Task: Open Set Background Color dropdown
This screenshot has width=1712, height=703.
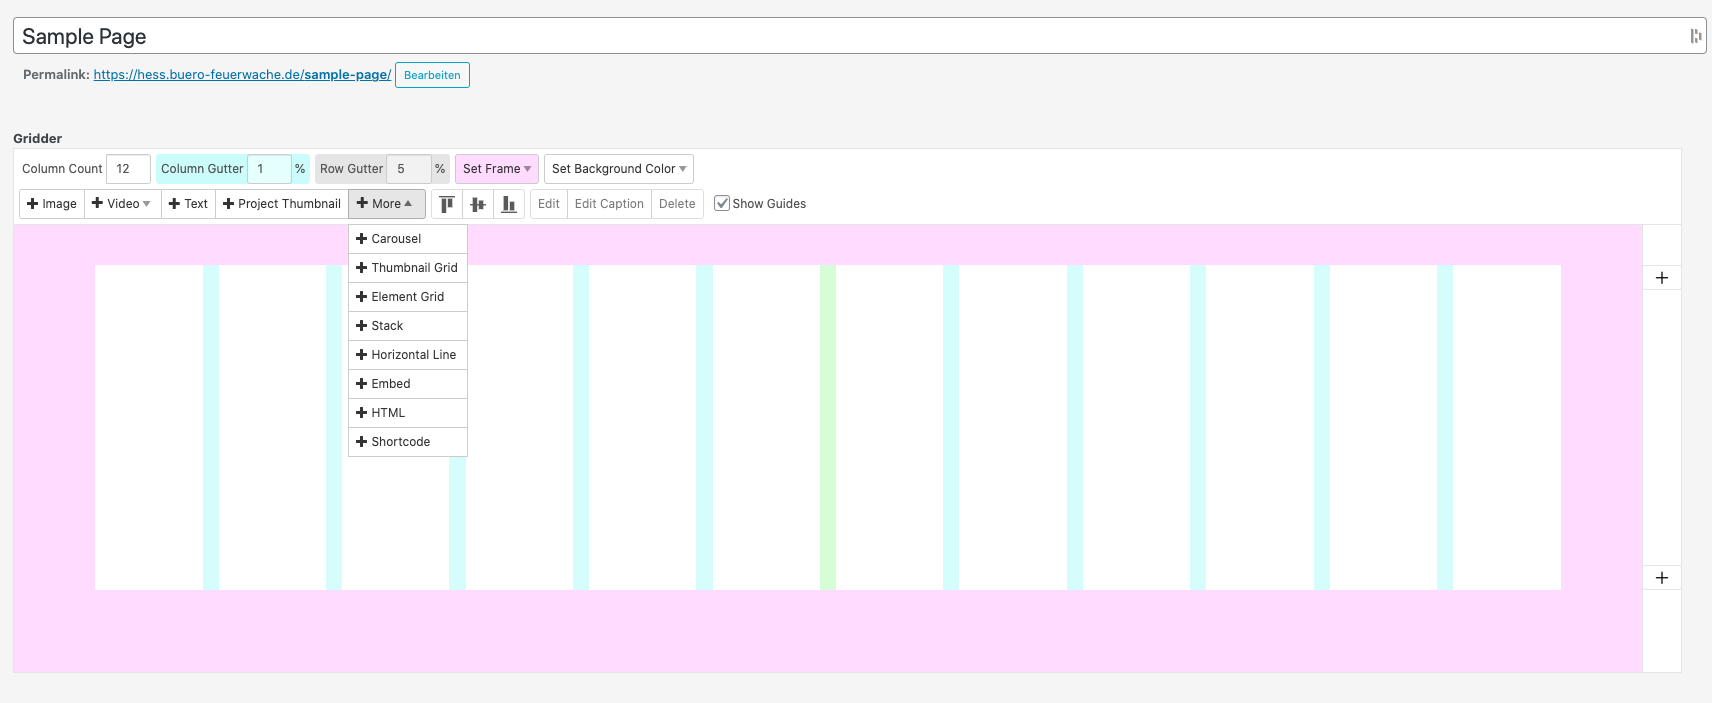Action: [x=618, y=169]
